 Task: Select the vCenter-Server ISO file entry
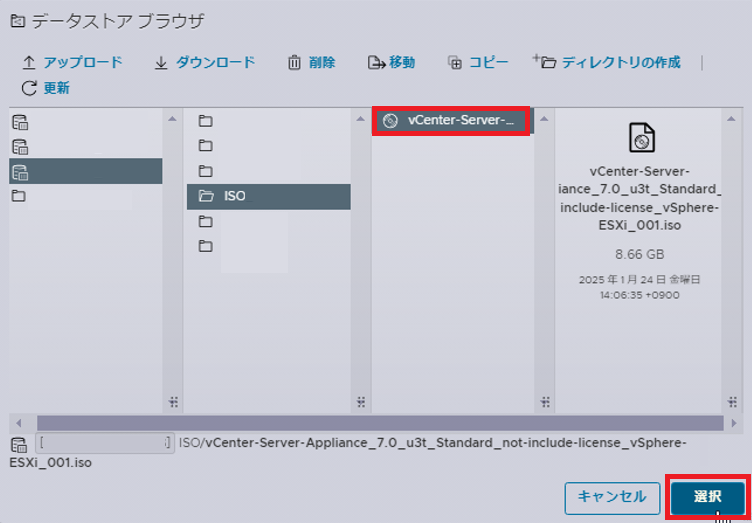click(x=453, y=121)
